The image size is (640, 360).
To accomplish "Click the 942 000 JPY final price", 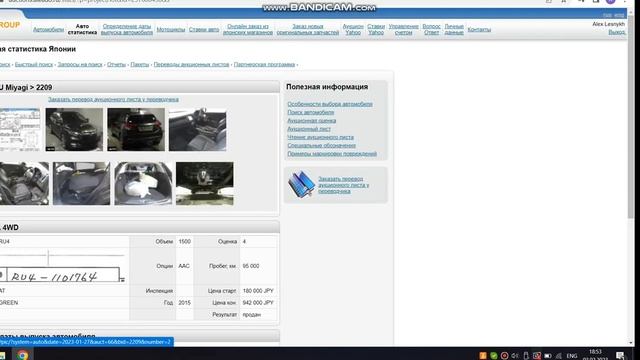I will pos(258,303).
